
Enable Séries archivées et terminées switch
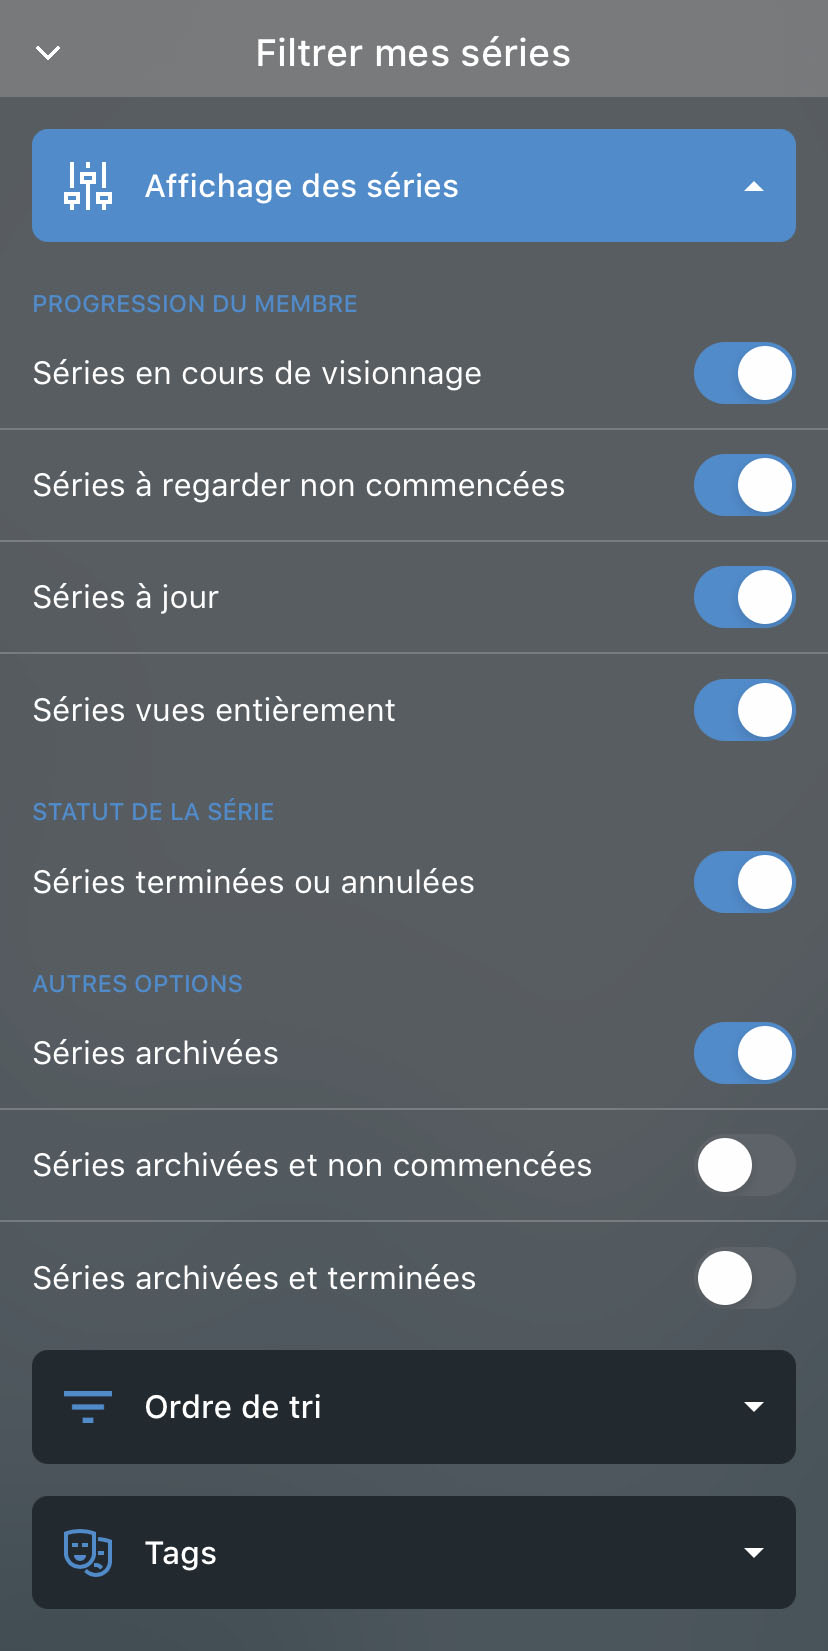point(744,1278)
